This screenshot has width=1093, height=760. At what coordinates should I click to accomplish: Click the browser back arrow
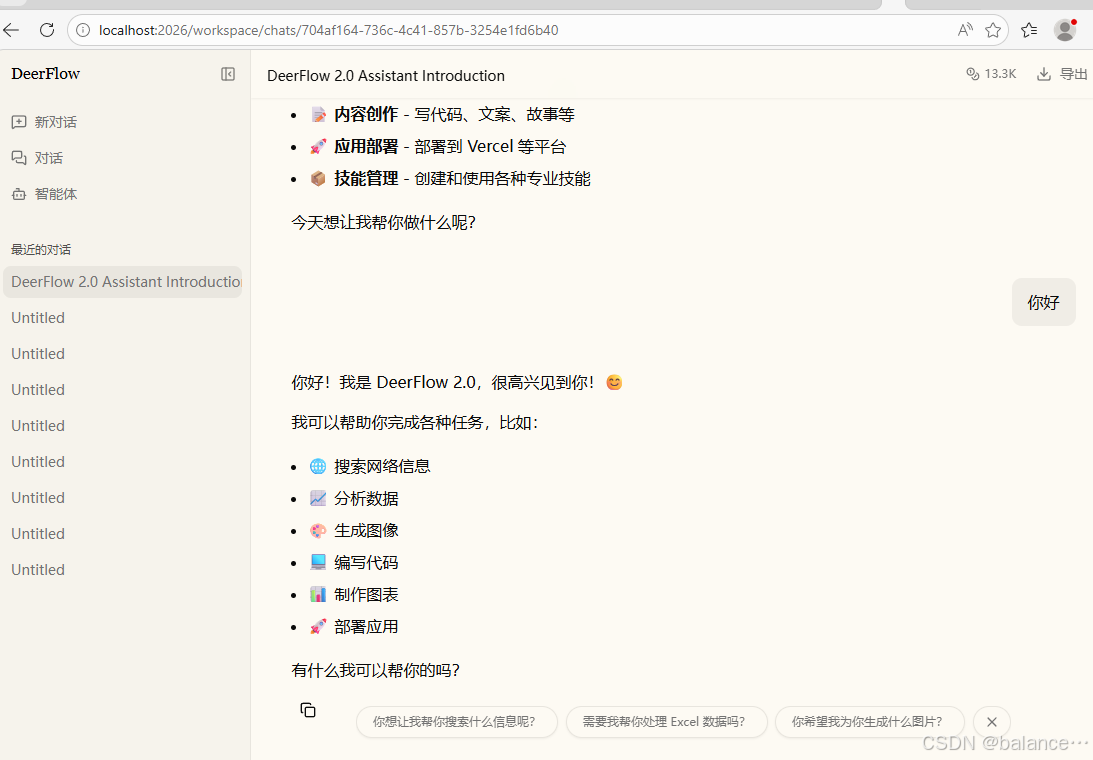coord(11,30)
